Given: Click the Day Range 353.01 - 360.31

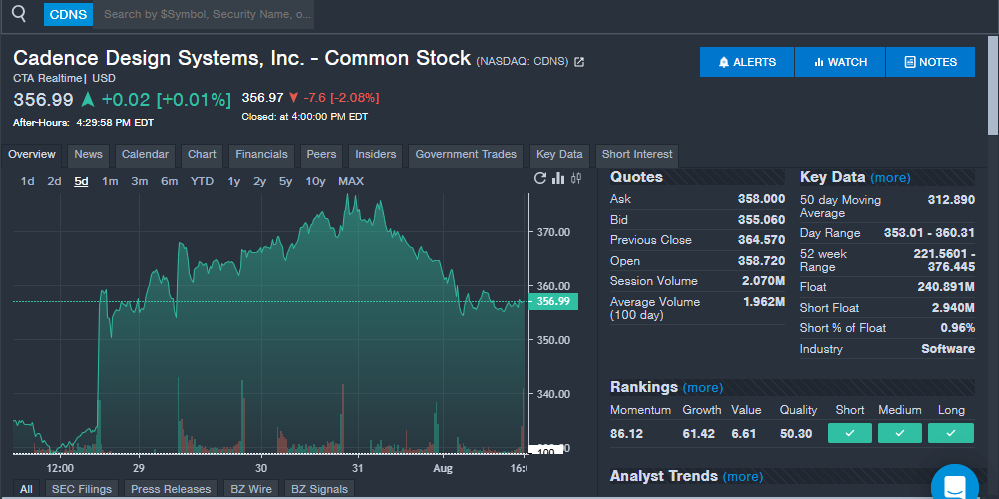Looking at the screenshot, I should coord(930,233).
